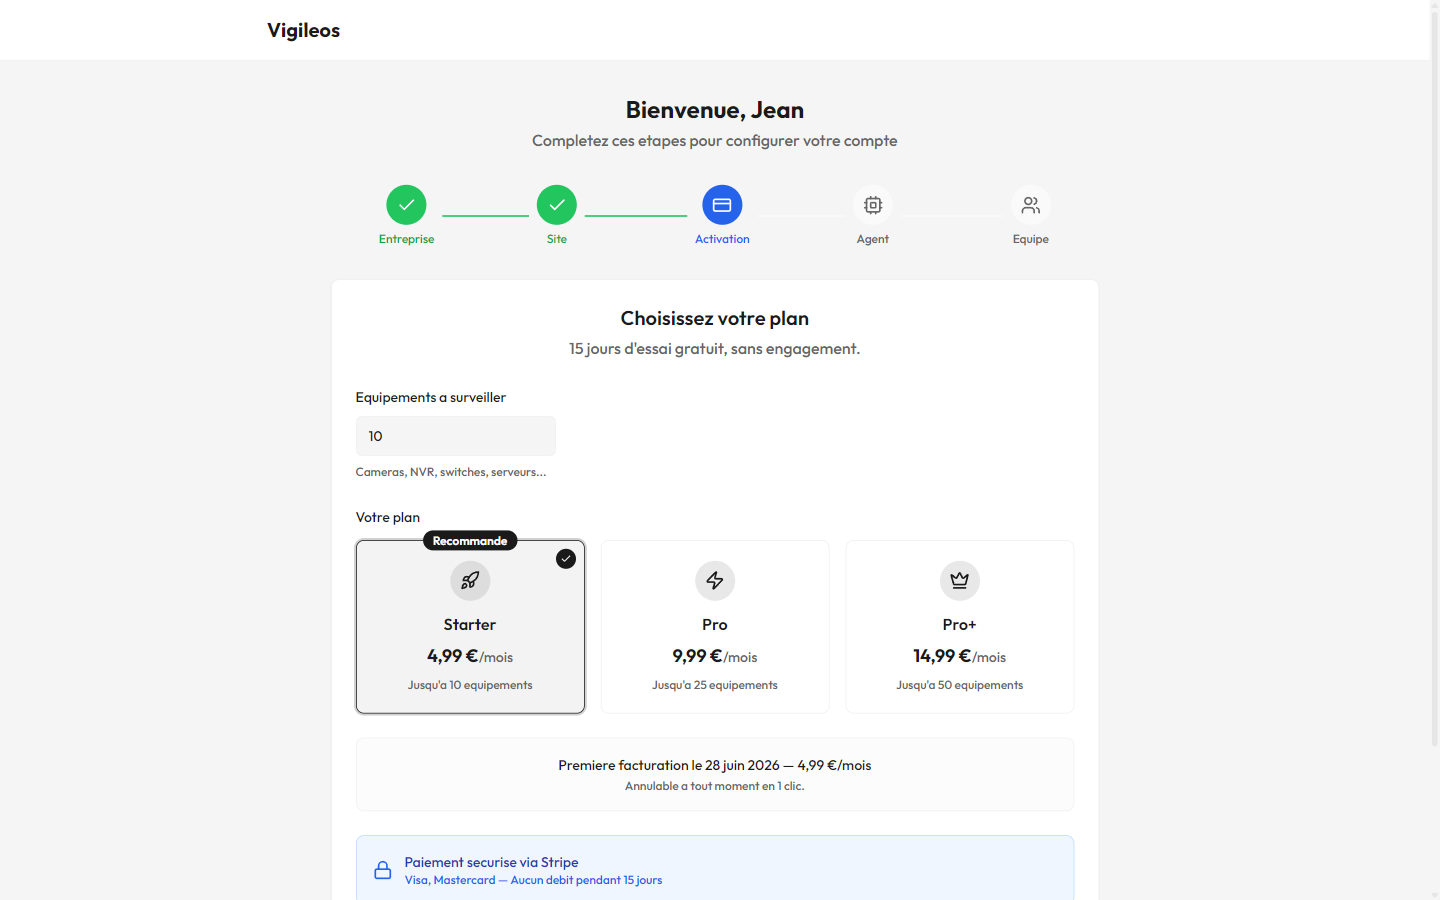The width and height of the screenshot is (1440, 900).
Task: Click the Agent step label
Action: pyautogui.click(x=873, y=239)
